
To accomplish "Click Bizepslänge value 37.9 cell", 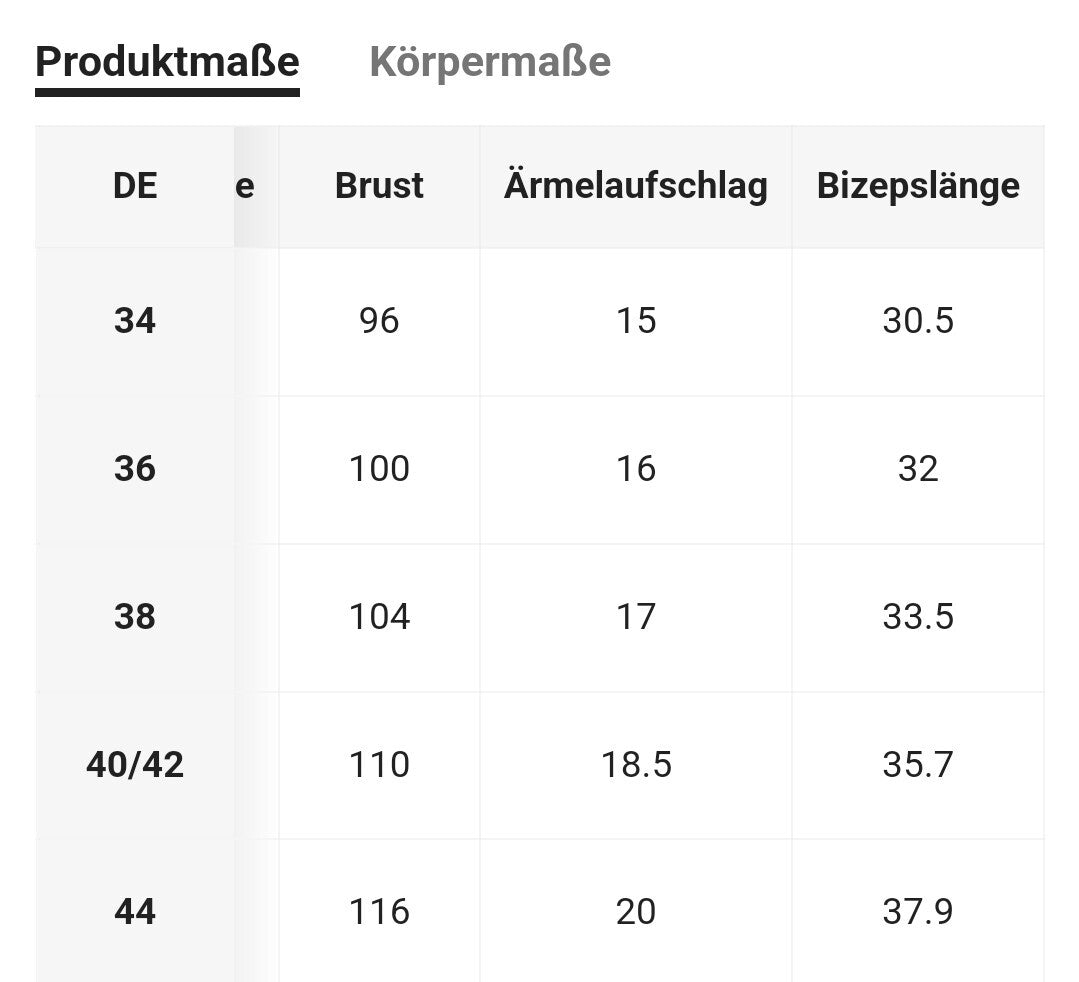I will (918, 912).
